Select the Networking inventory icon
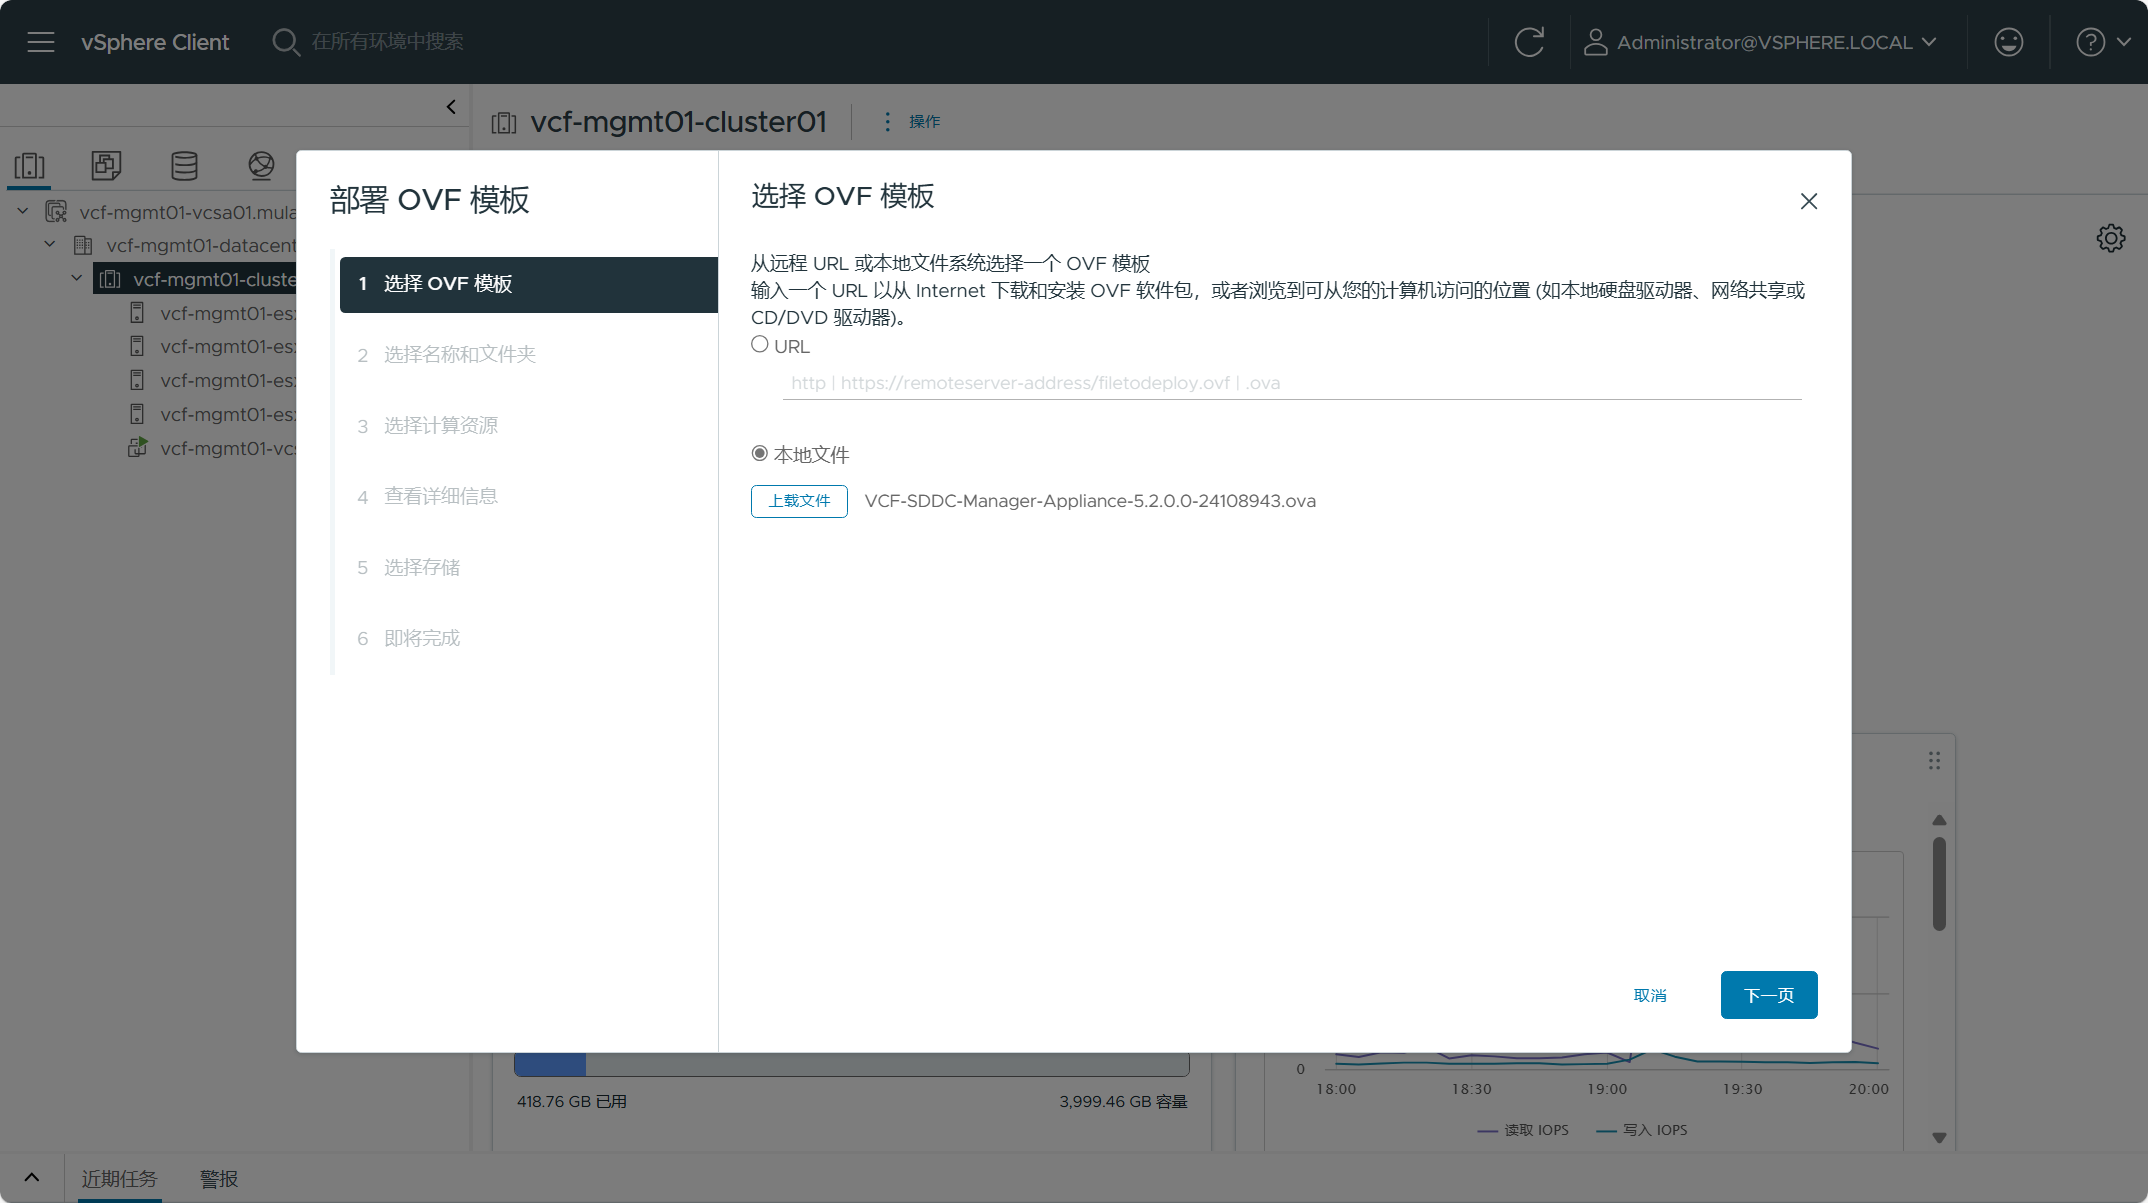 261,165
